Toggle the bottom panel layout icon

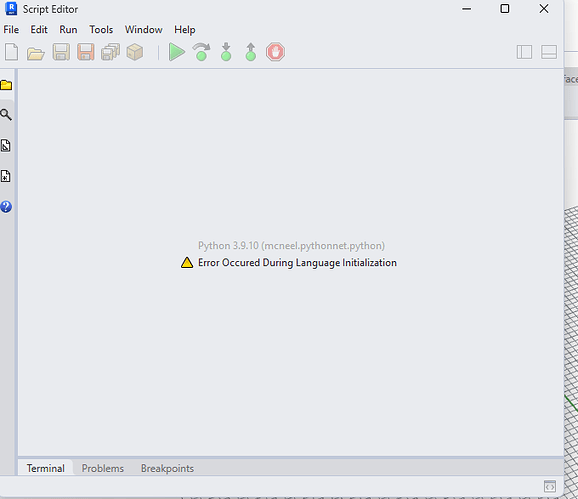pyautogui.click(x=549, y=52)
